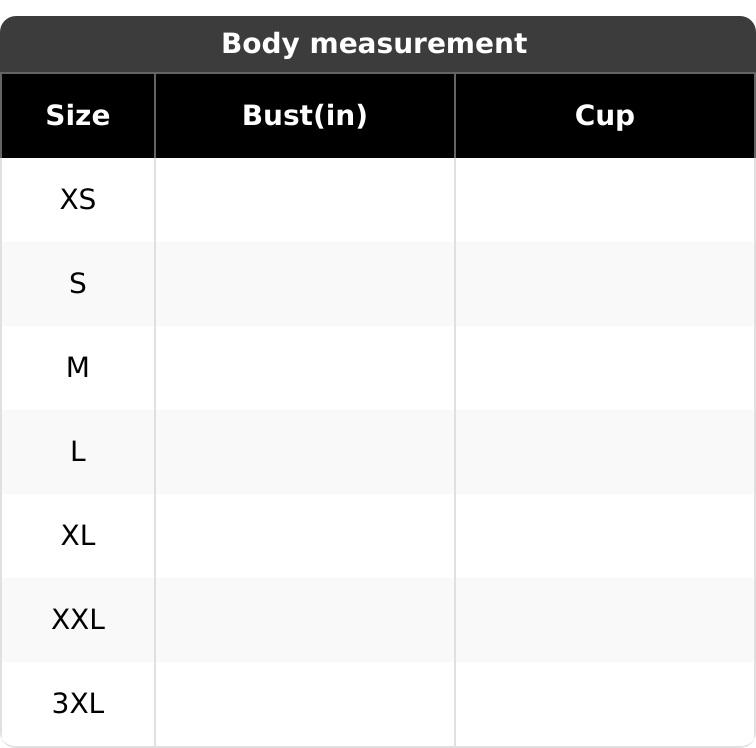Select the Bust cell in the 3XL row
The height and width of the screenshot is (748, 756).
pos(305,704)
